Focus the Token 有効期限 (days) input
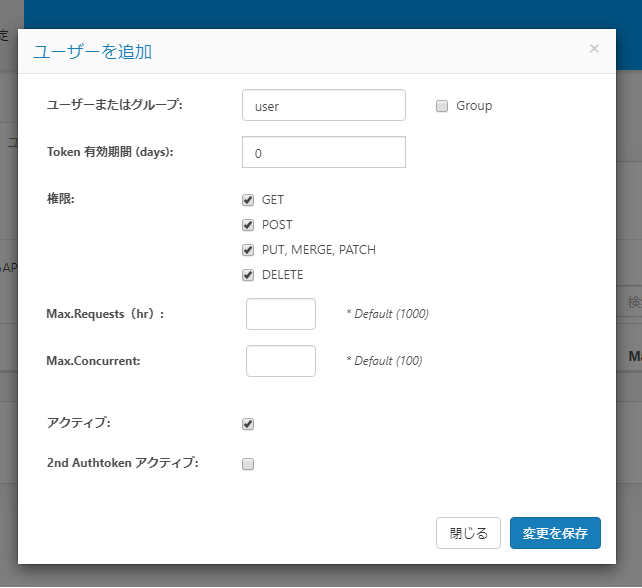642x588 pixels. pos(323,153)
